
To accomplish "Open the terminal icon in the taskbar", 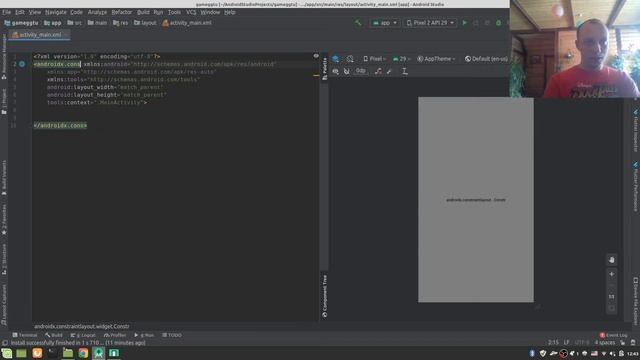I will [x=52, y=353].
